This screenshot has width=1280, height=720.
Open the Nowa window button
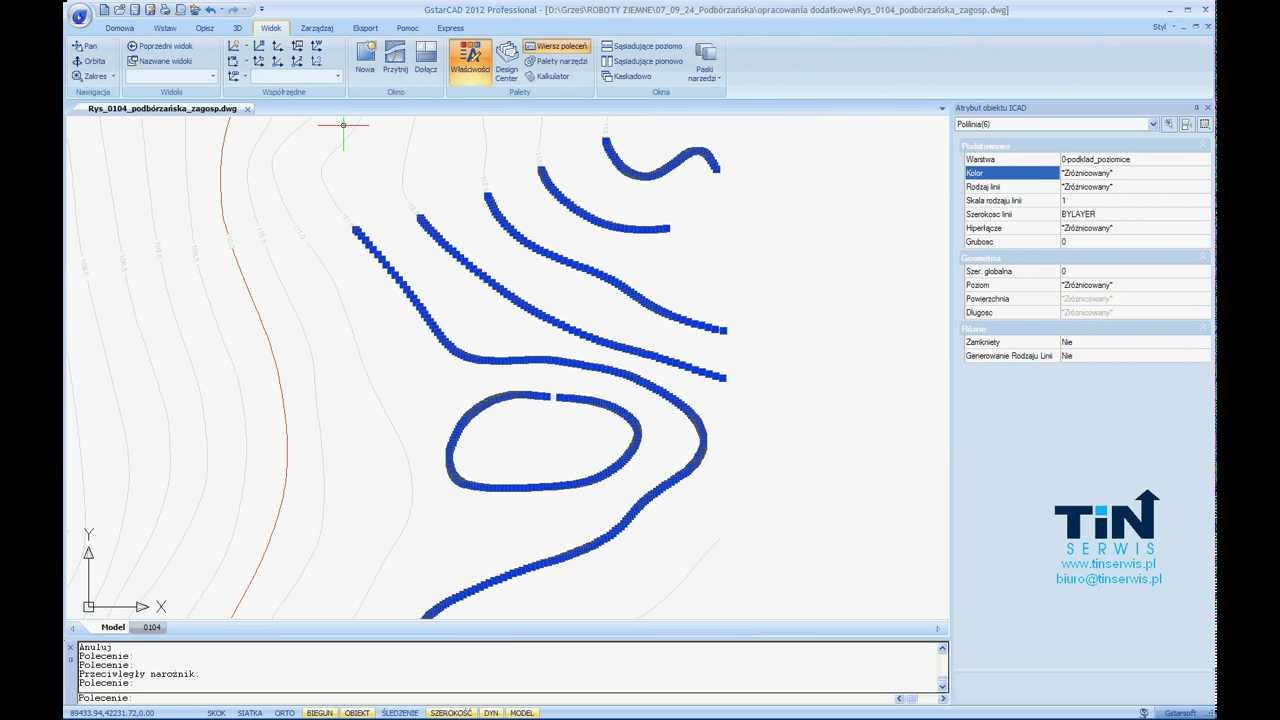point(365,57)
